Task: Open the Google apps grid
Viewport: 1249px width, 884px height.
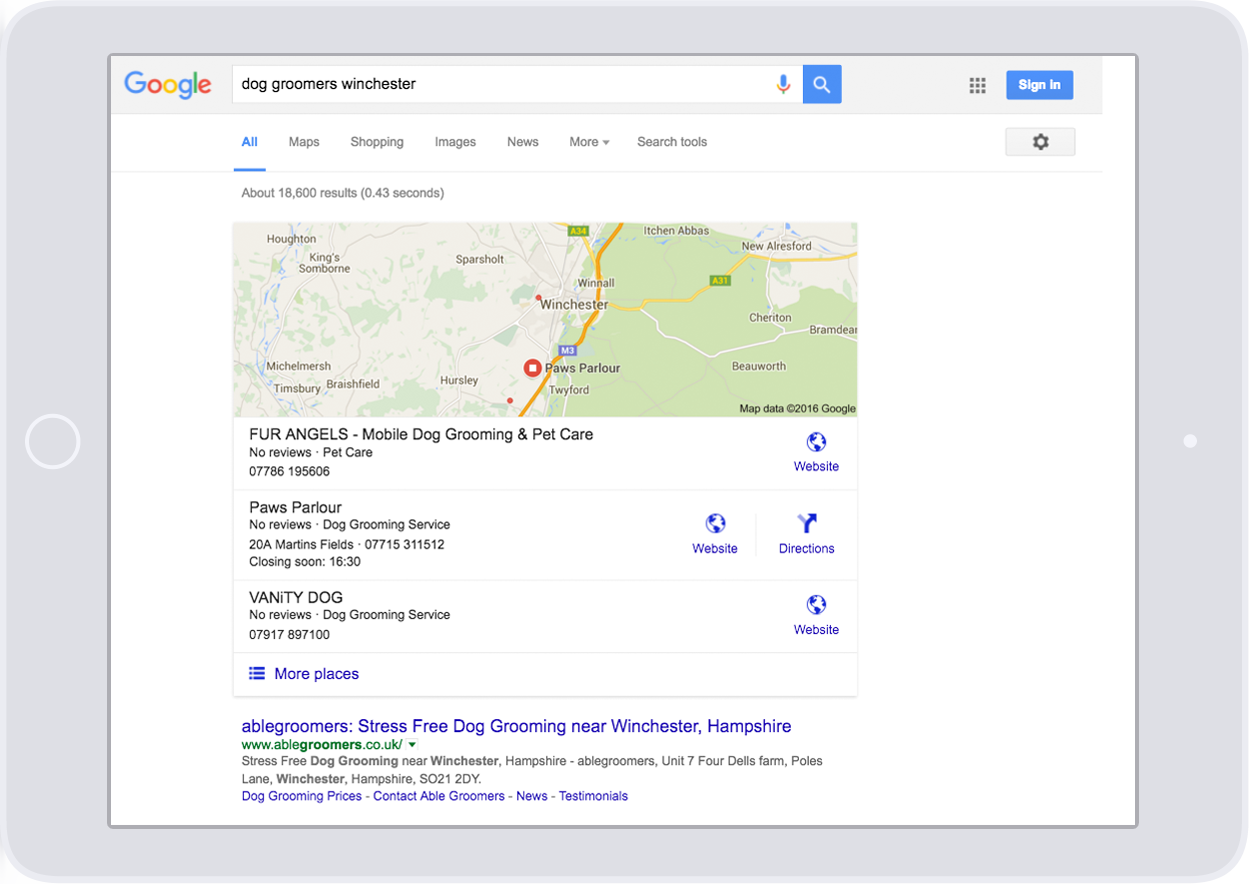Action: 978,86
